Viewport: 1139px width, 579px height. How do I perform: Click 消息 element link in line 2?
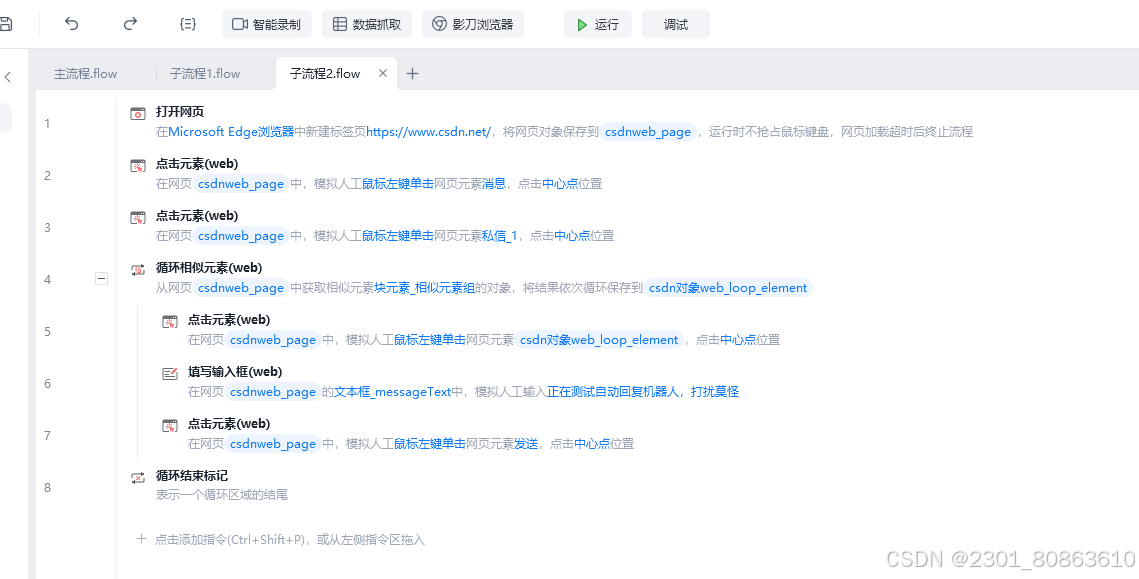pos(494,184)
